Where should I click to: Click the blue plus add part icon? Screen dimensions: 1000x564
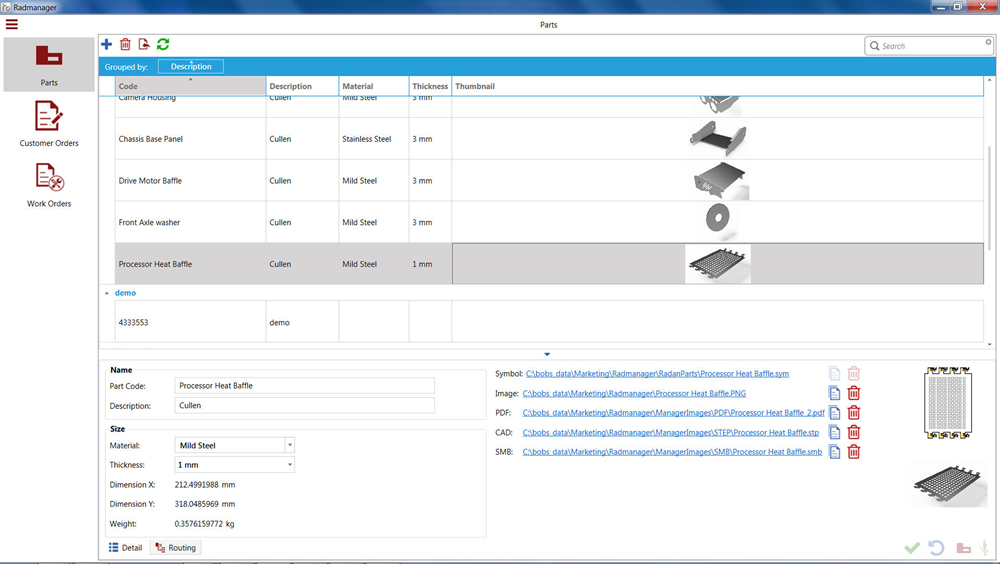[x=107, y=44]
